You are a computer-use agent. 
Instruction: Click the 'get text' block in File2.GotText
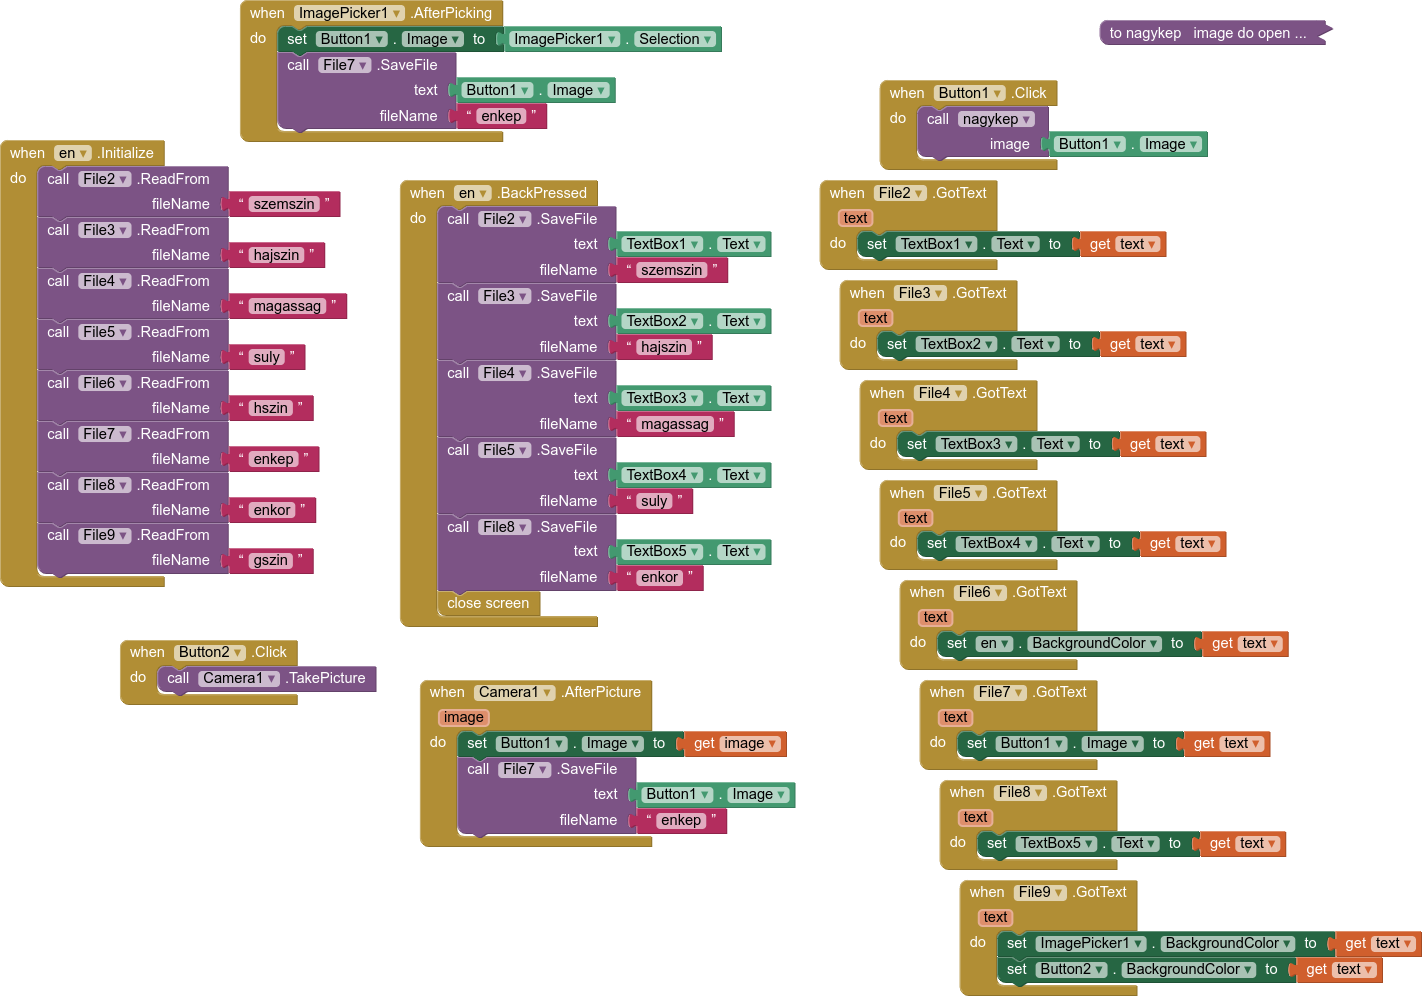(1123, 244)
